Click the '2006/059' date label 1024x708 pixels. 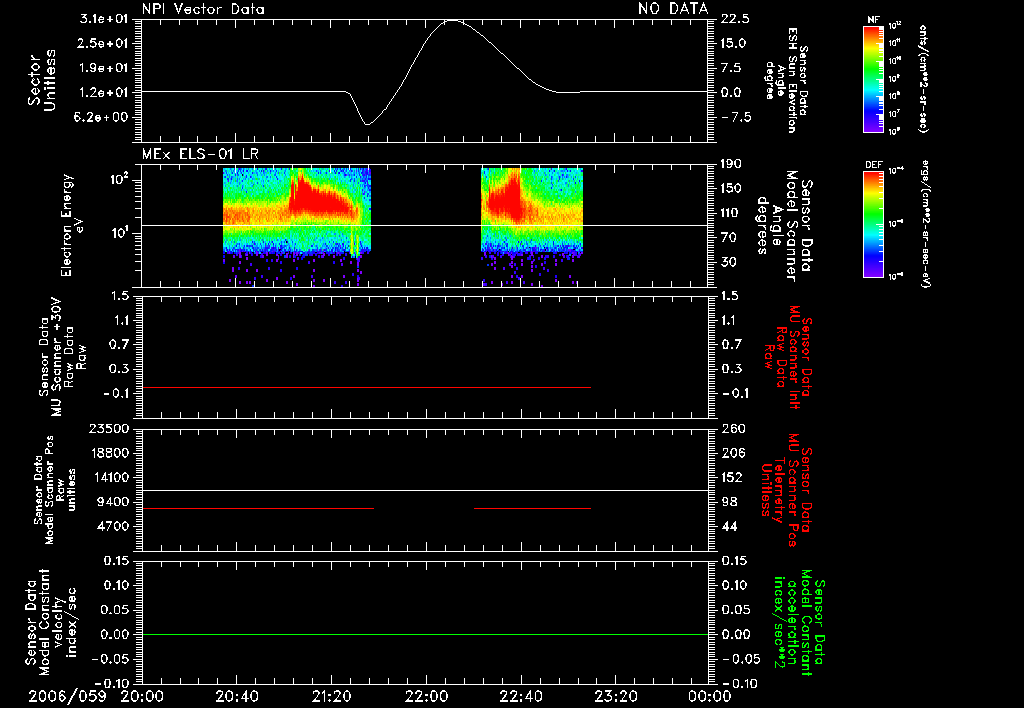click(67, 696)
